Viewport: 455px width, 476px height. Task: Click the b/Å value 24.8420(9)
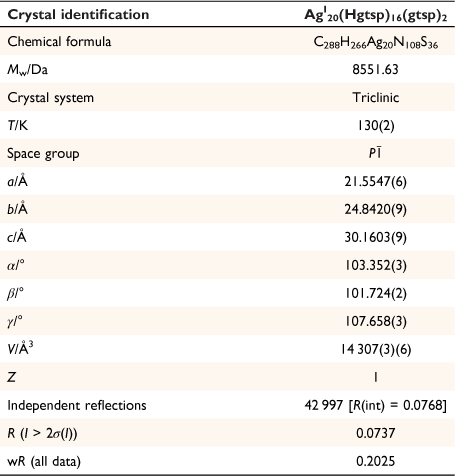click(x=375, y=209)
